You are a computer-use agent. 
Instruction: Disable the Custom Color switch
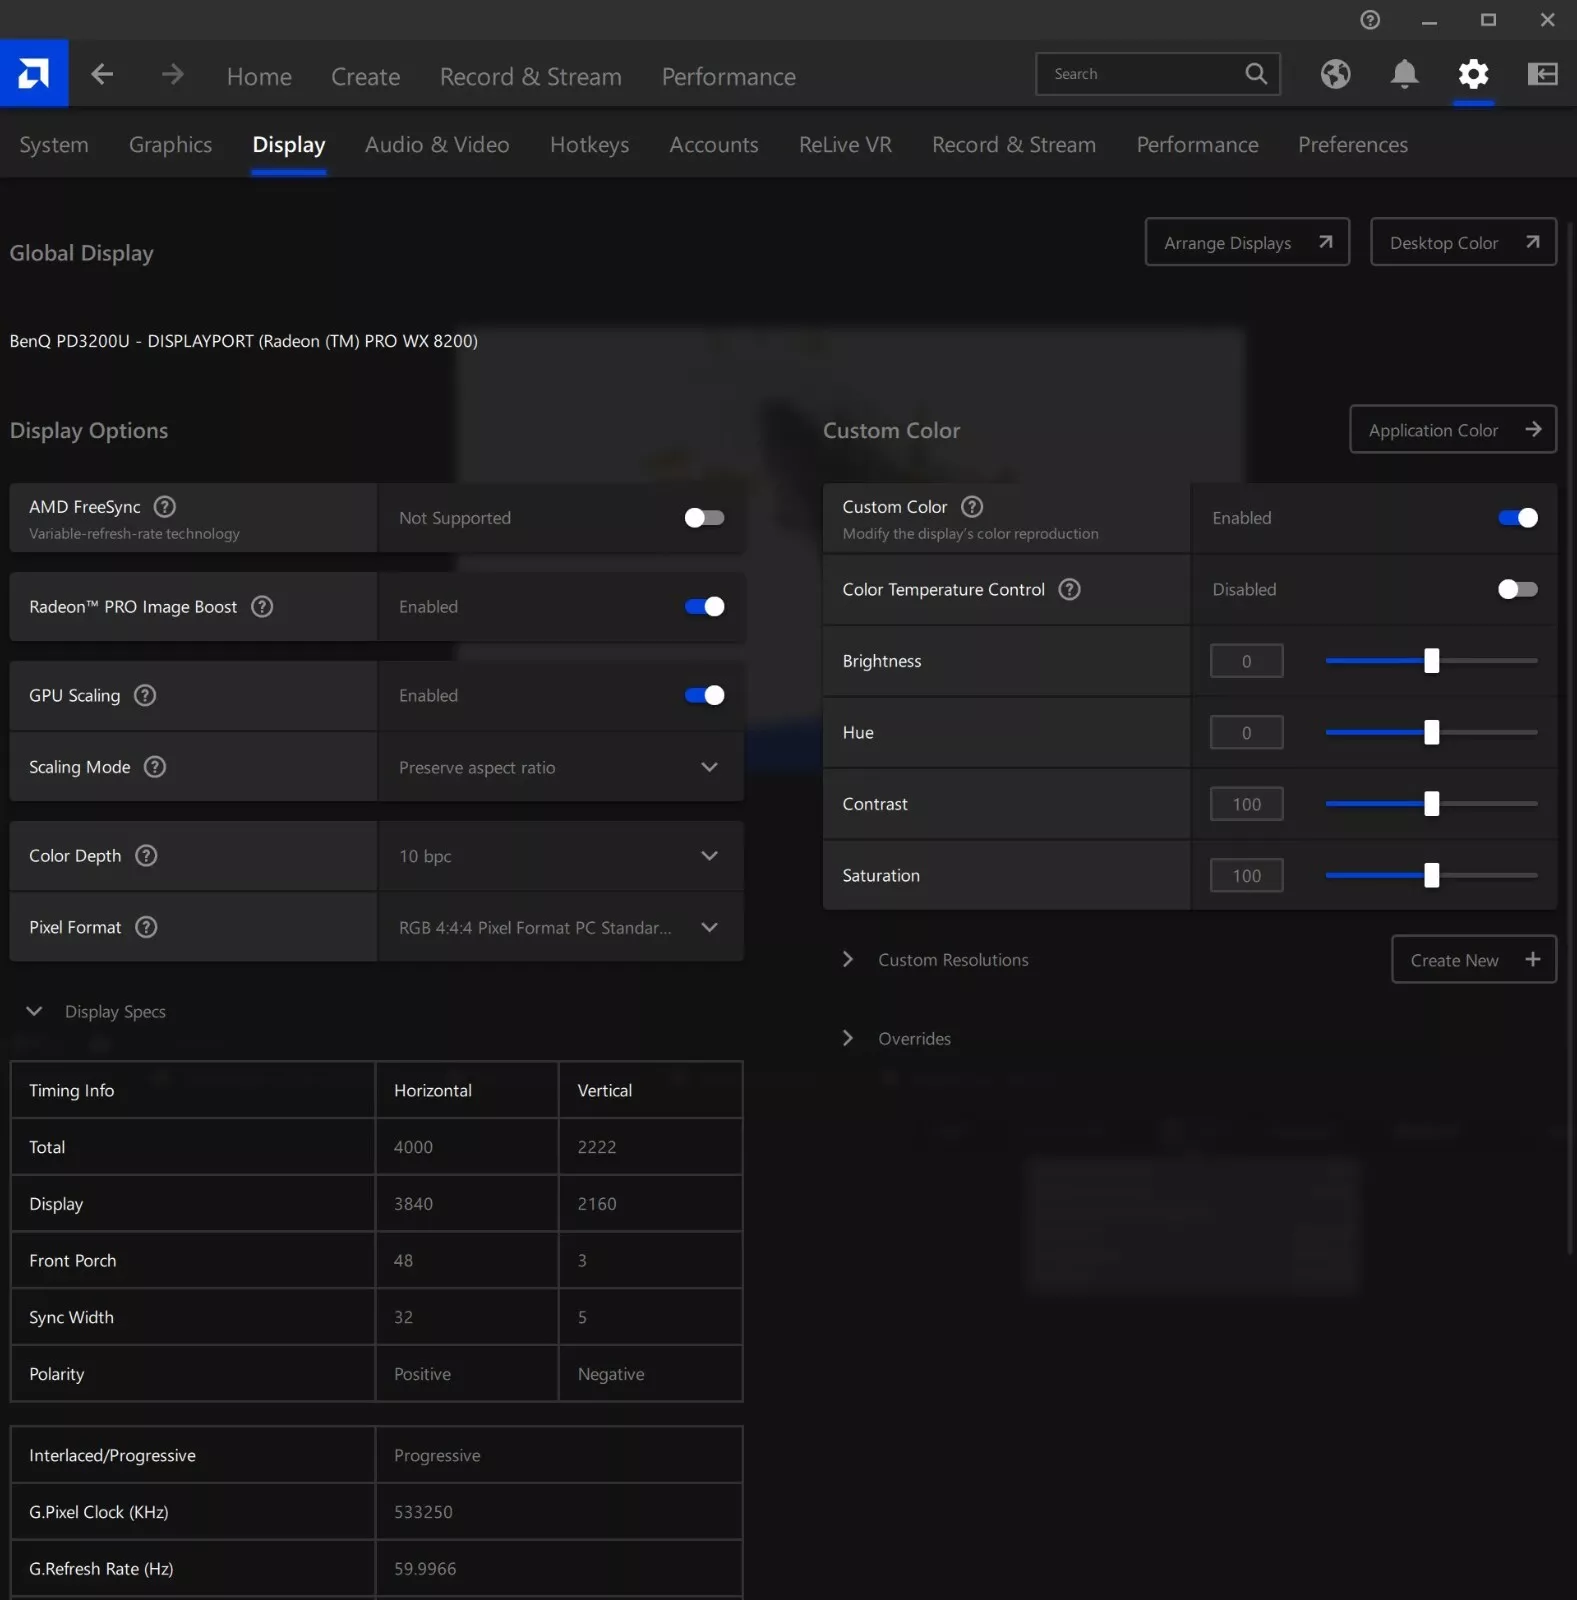coord(1517,518)
